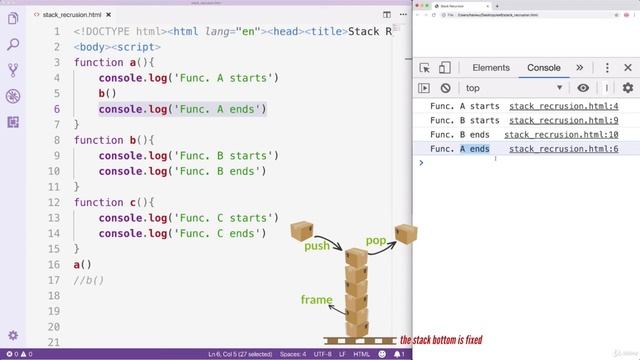Screen dimensions: 640x360
Task: Close the DevTools panel
Action: coord(628,68)
